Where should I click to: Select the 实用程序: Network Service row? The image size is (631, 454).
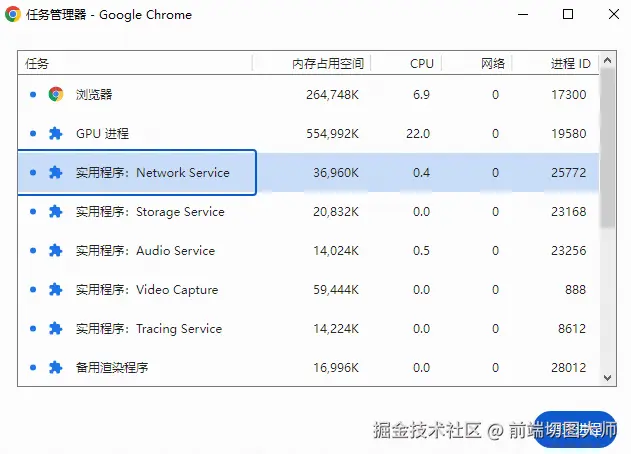pos(308,172)
